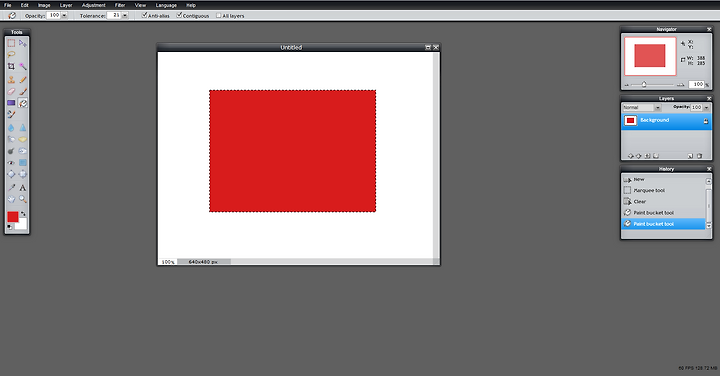Select the Marquee tool in Tools panel
Screen dimensions: 720x376
tap(11, 43)
